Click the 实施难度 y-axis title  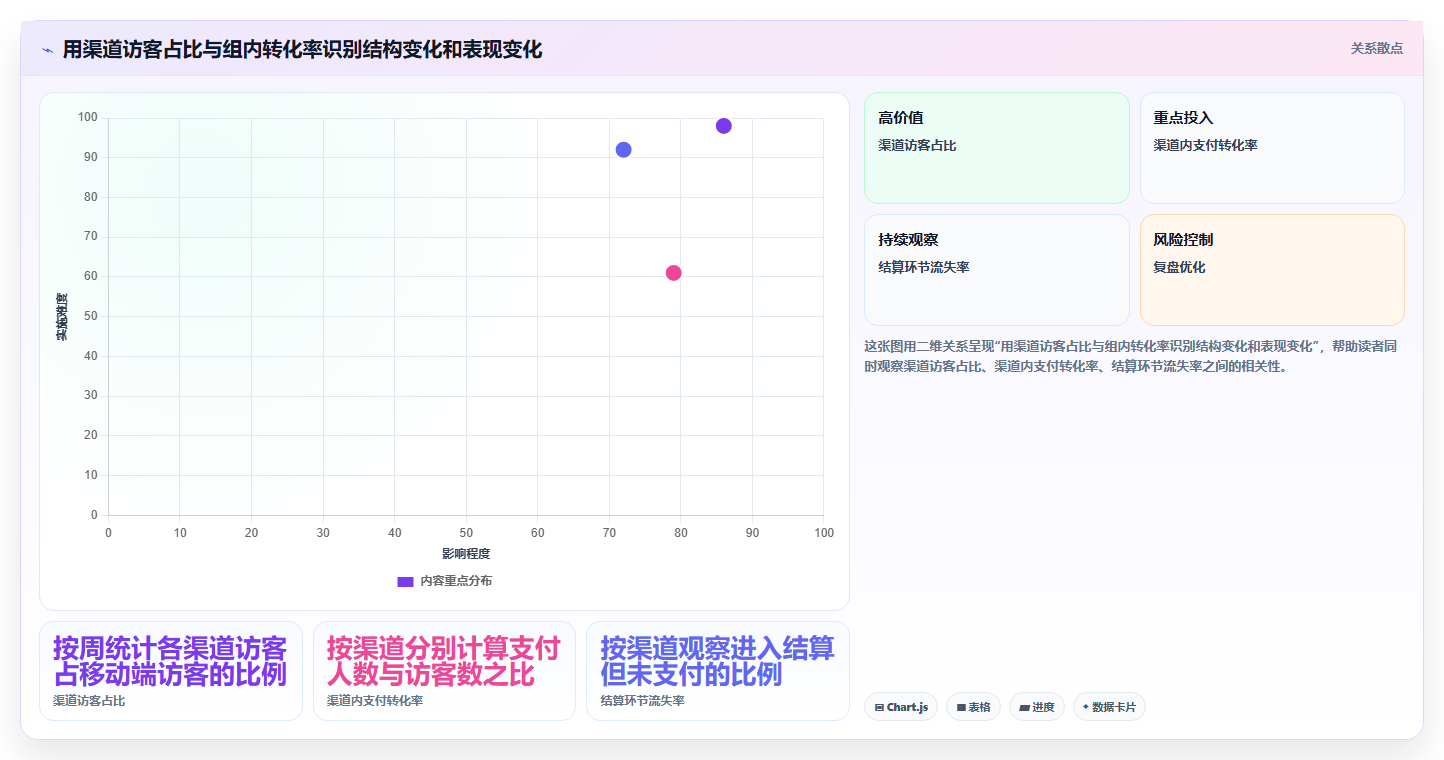pyautogui.click(x=62, y=317)
